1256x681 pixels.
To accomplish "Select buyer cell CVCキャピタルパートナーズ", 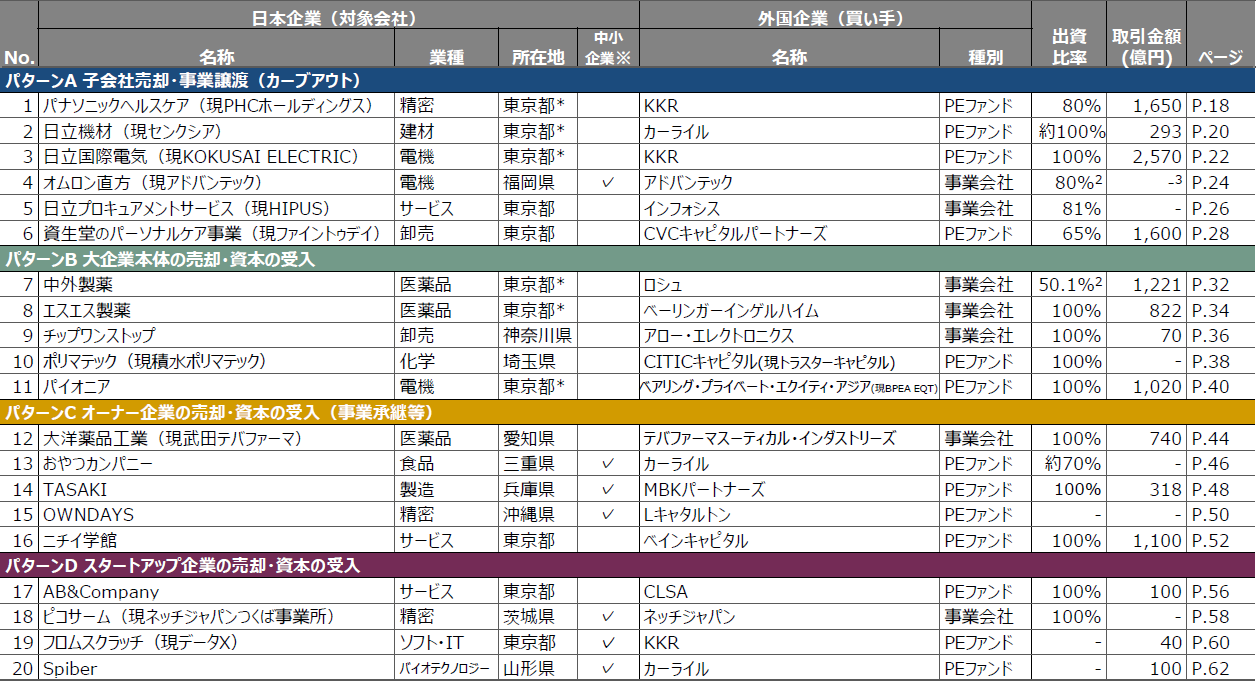I will click(x=789, y=233).
